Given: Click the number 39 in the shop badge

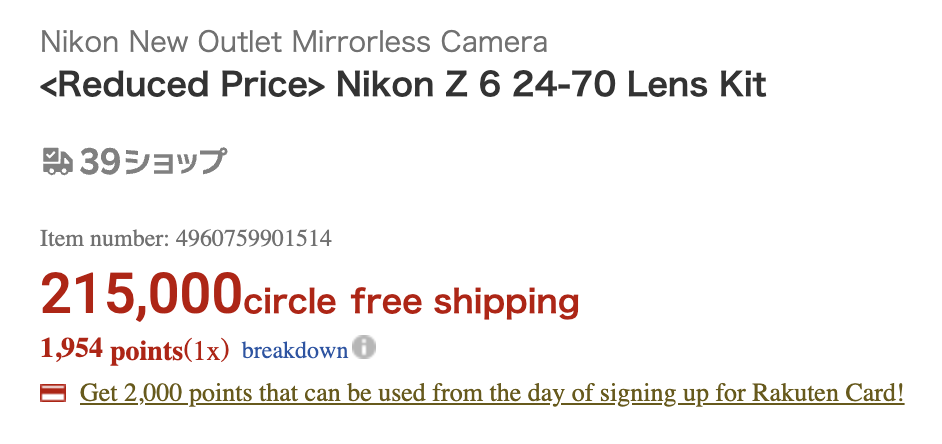Looking at the screenshot, I should [x=98, y=161].
